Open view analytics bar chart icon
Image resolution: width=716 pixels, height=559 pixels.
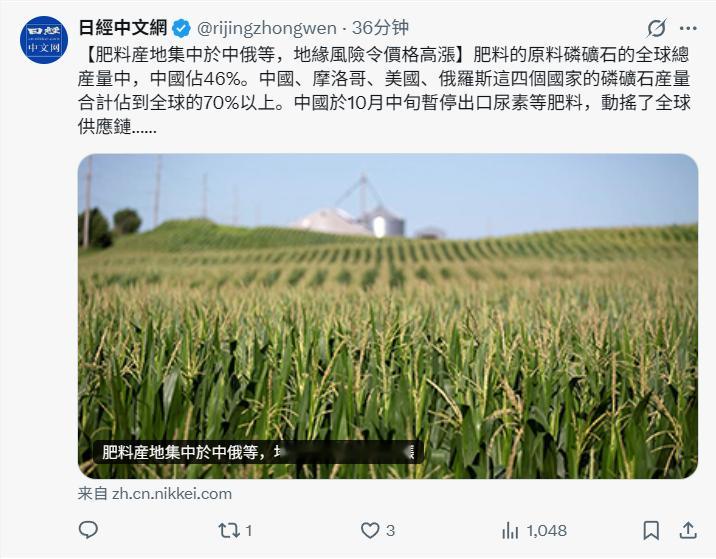point(510,530)
